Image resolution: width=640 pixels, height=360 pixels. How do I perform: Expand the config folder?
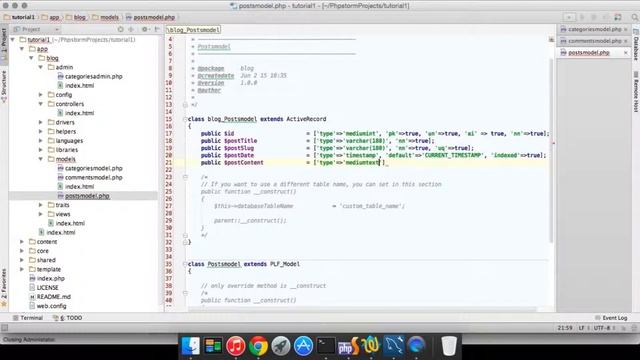click(41, 95)
